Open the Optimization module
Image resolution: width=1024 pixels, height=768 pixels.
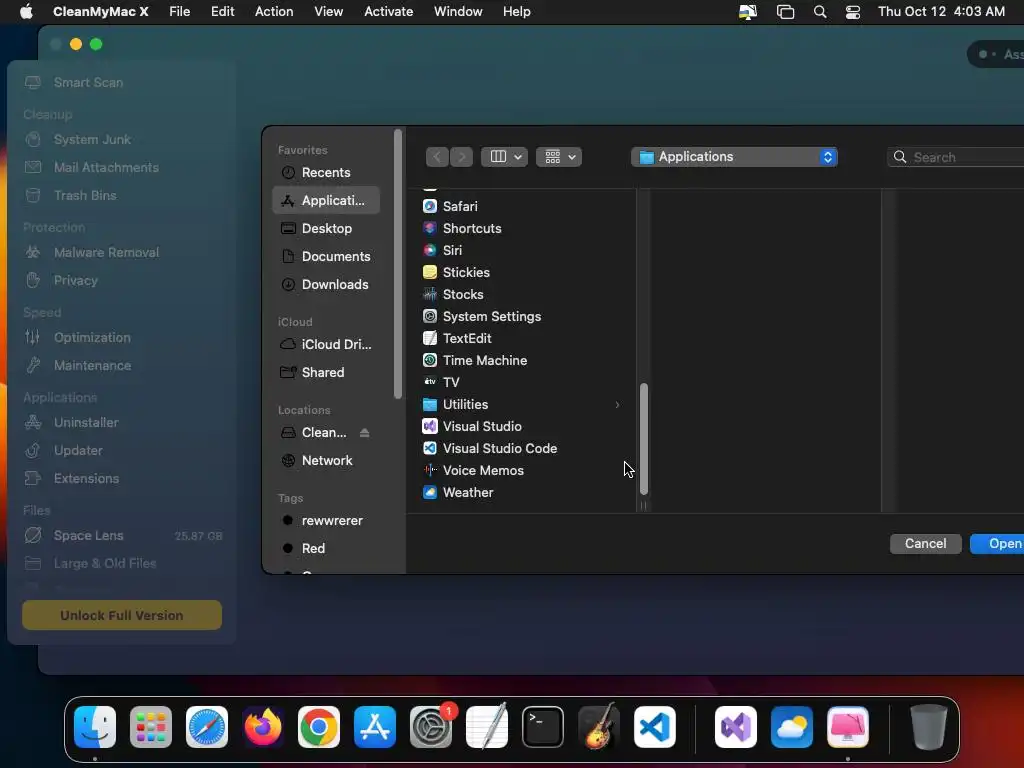click(121, 338)
